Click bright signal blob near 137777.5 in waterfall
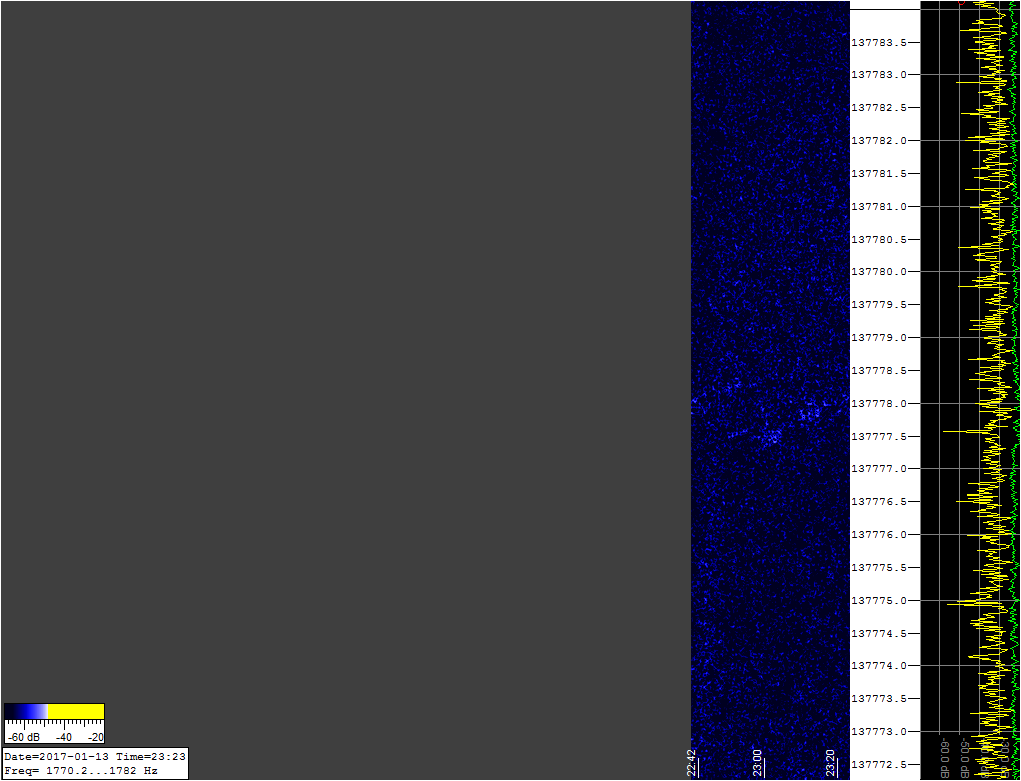 [772, 436]
